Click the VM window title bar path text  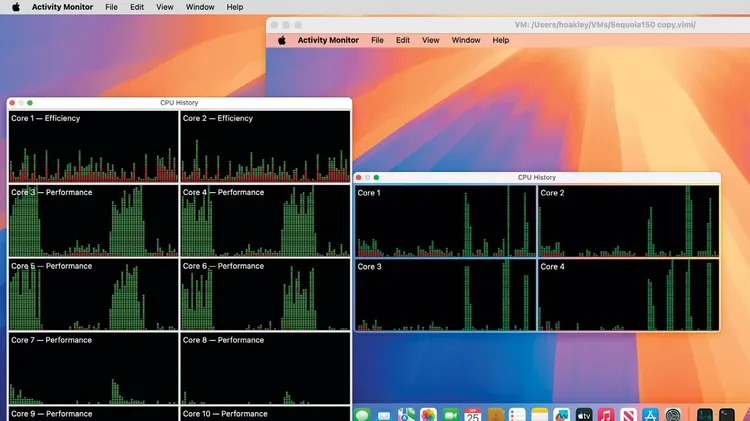tap(605, 25)
